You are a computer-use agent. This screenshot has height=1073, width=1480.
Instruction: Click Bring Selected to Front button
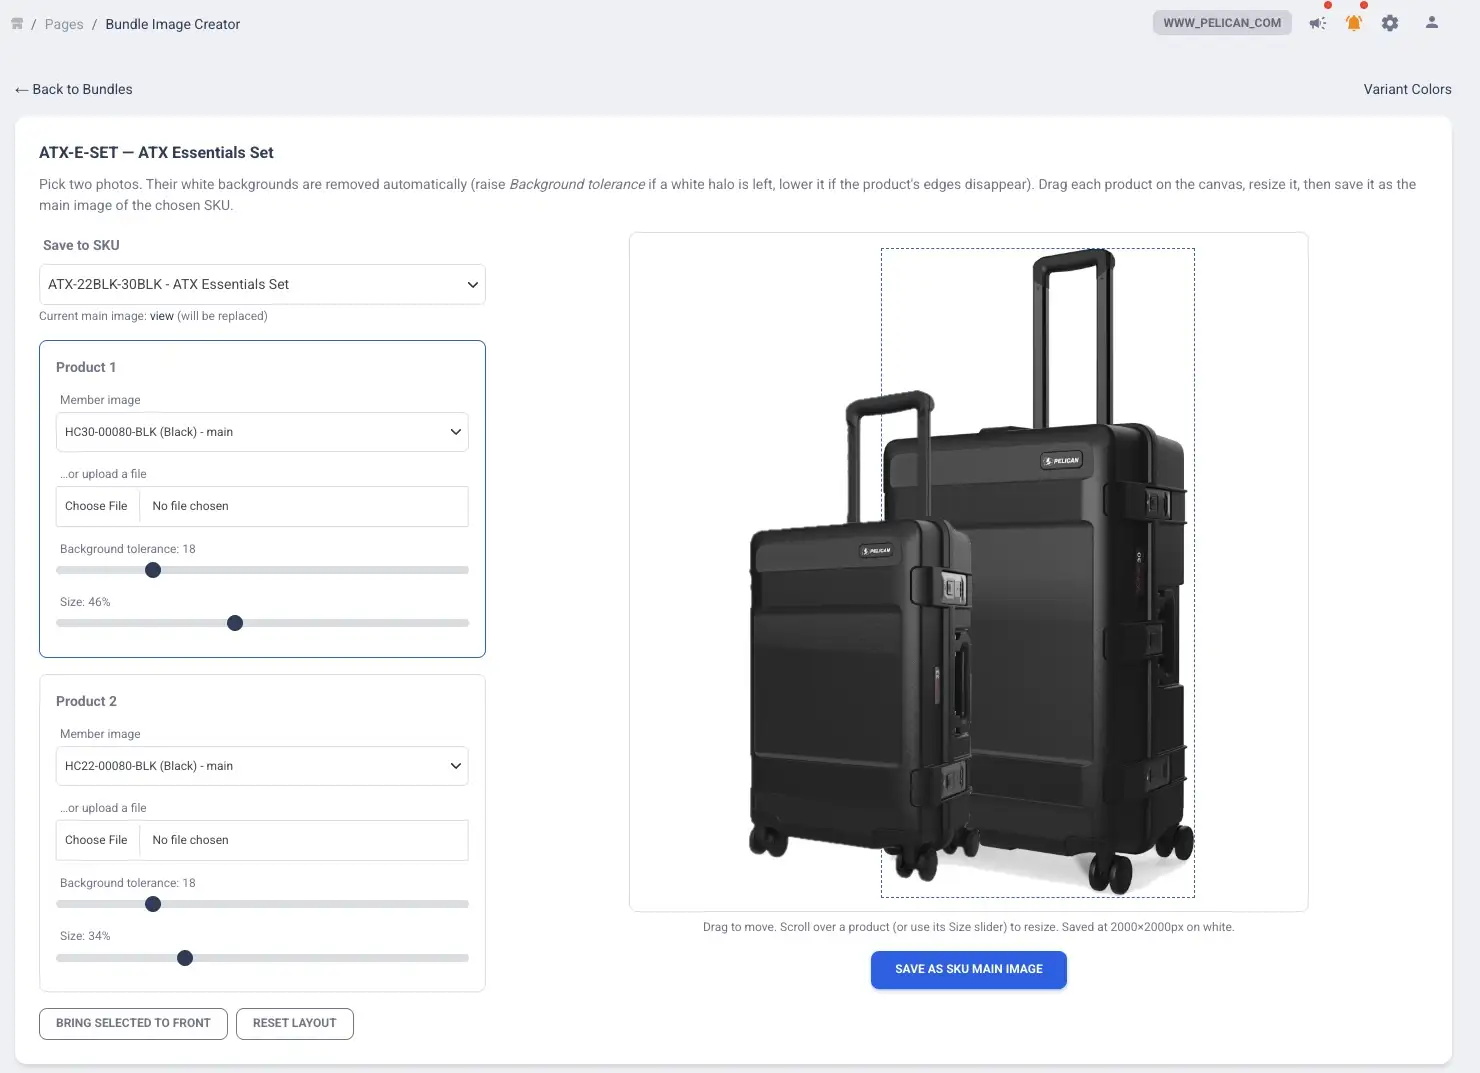pos(133,1023)
